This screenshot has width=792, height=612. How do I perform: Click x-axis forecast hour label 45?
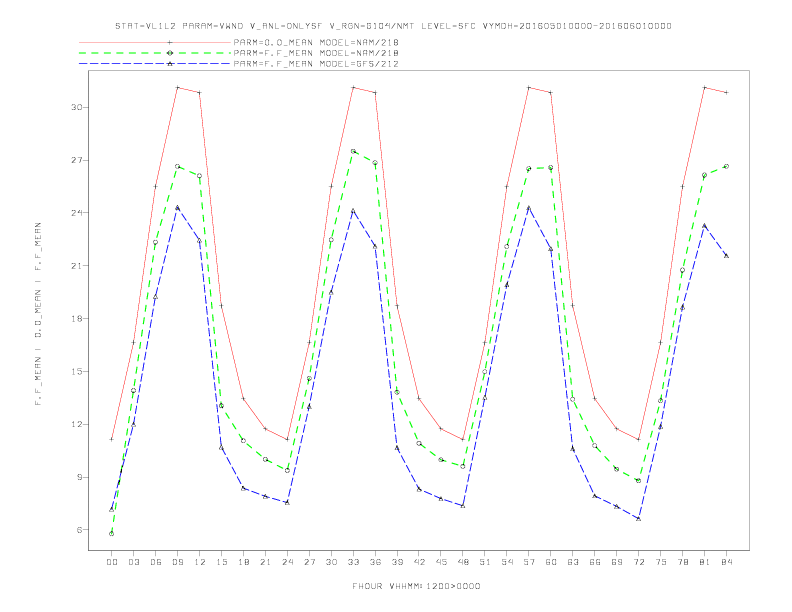441,562
